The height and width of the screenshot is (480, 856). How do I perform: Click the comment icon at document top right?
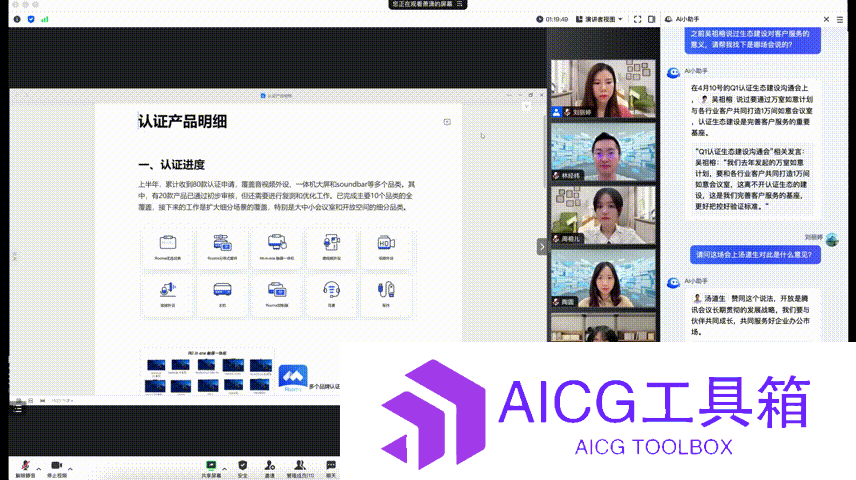(447, 122)
